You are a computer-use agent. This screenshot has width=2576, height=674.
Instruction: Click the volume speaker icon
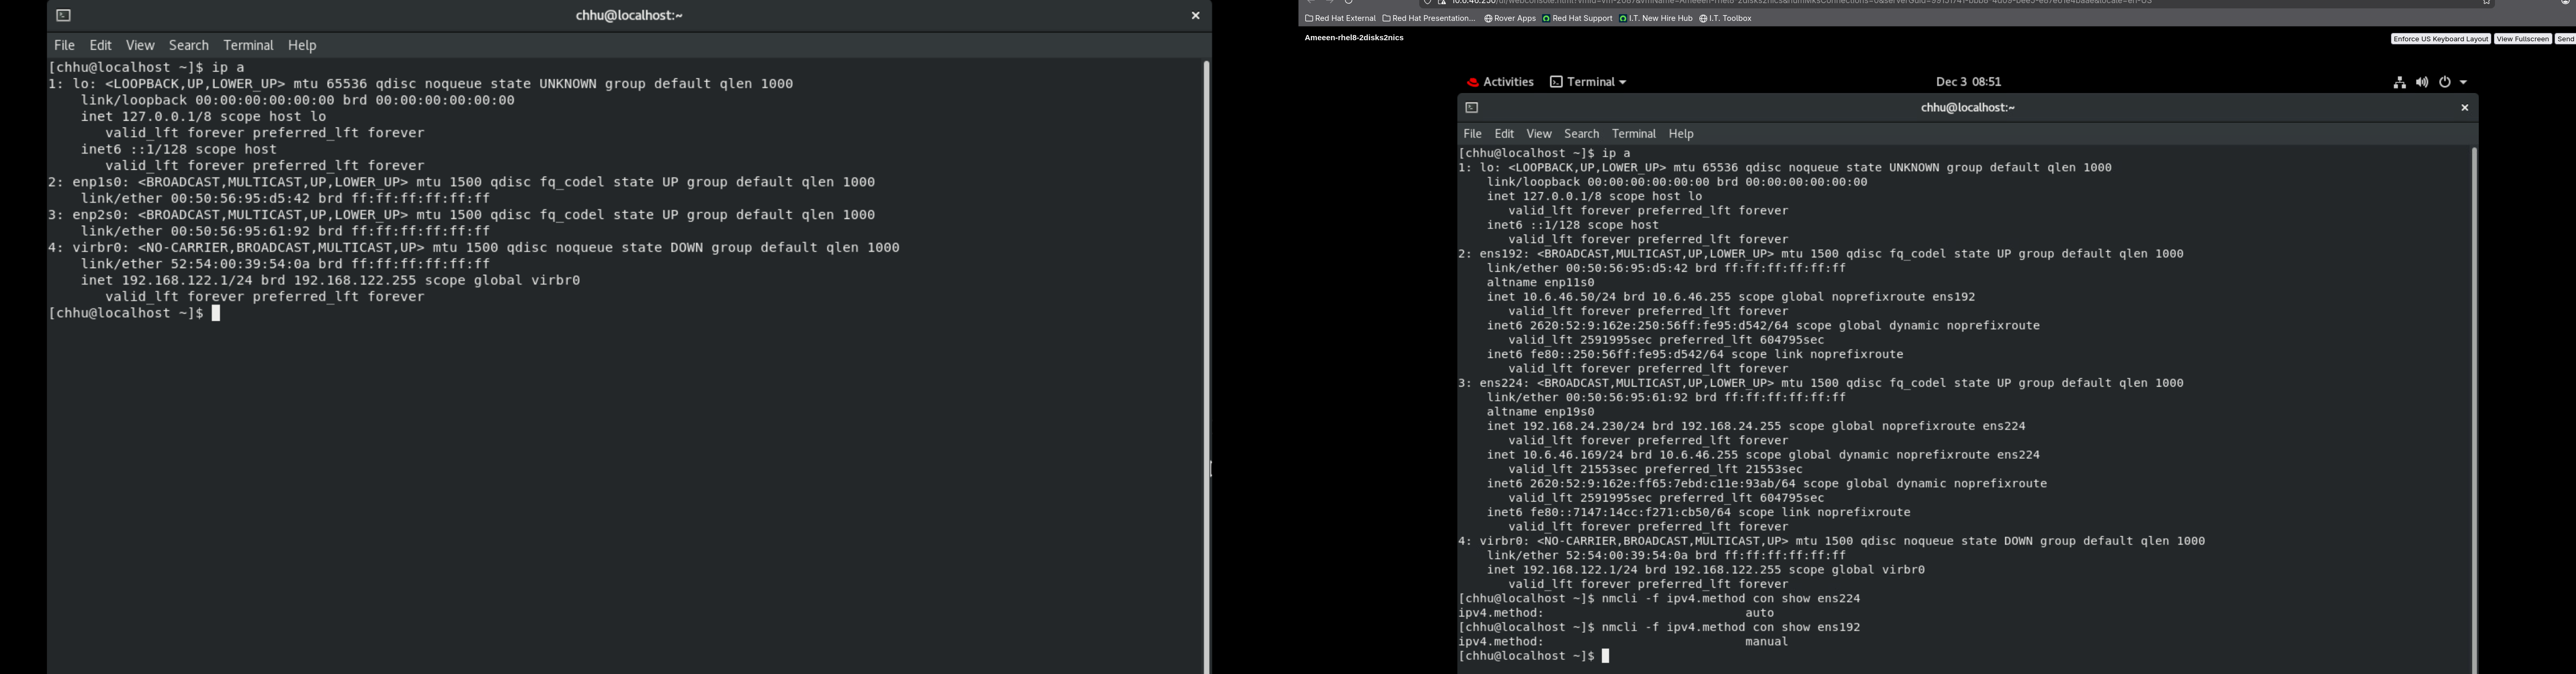(2421, 83)
